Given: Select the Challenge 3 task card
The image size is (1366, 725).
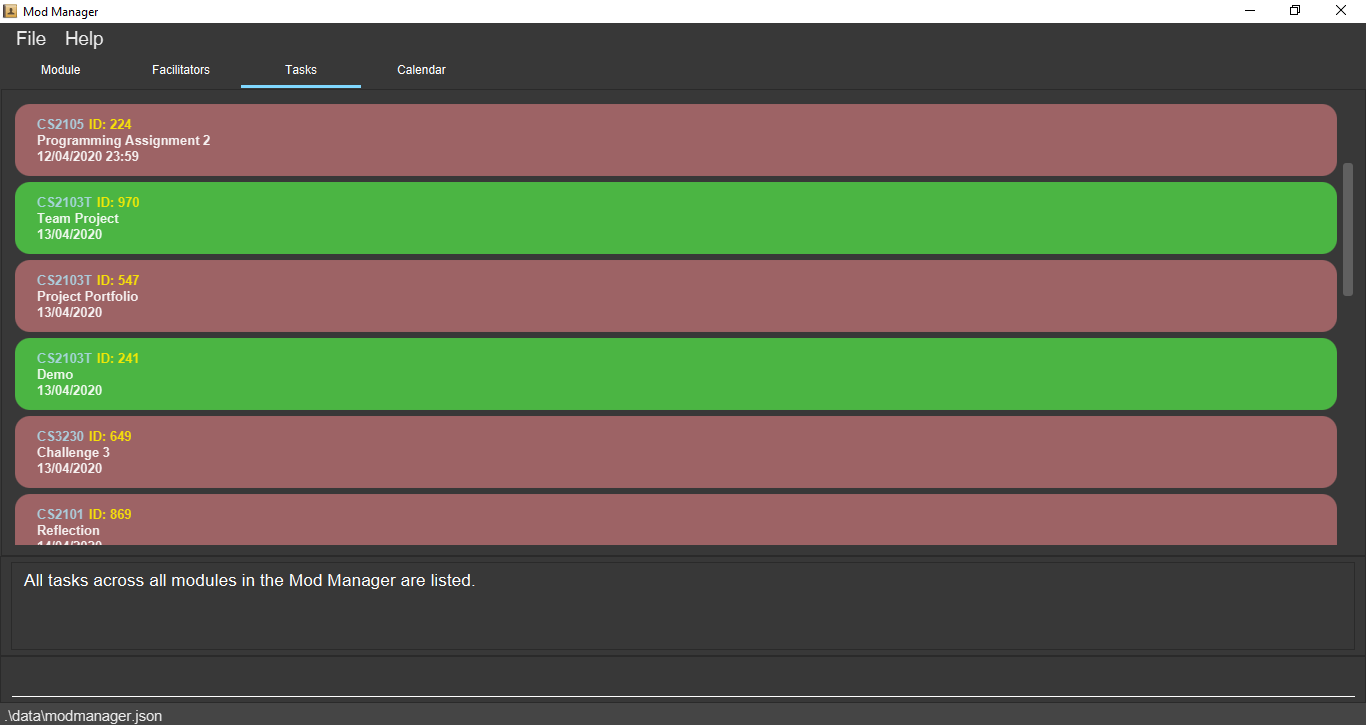Looking at the screenshot, I should (x=676, y=452).
